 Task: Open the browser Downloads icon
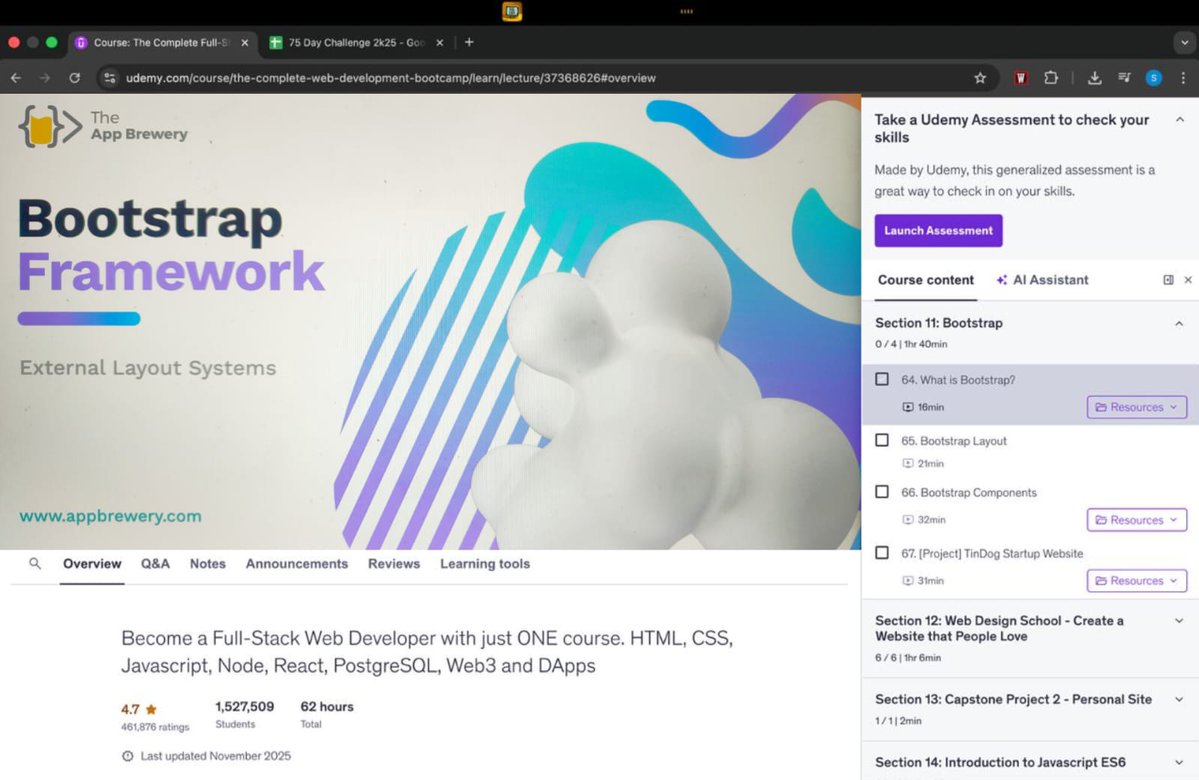point(1094,78)
